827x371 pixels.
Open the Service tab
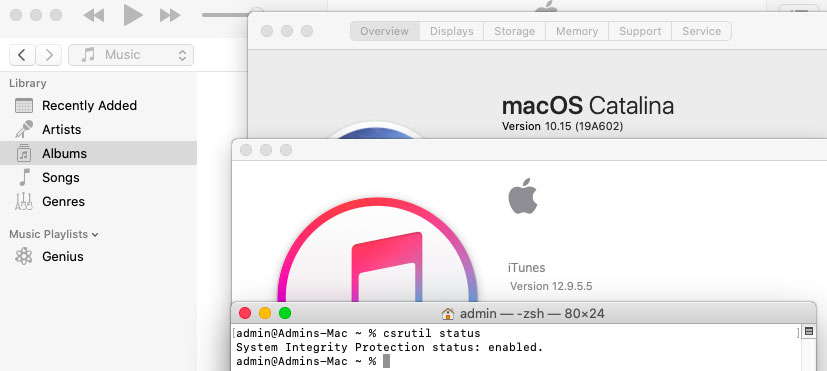(701, 31)
